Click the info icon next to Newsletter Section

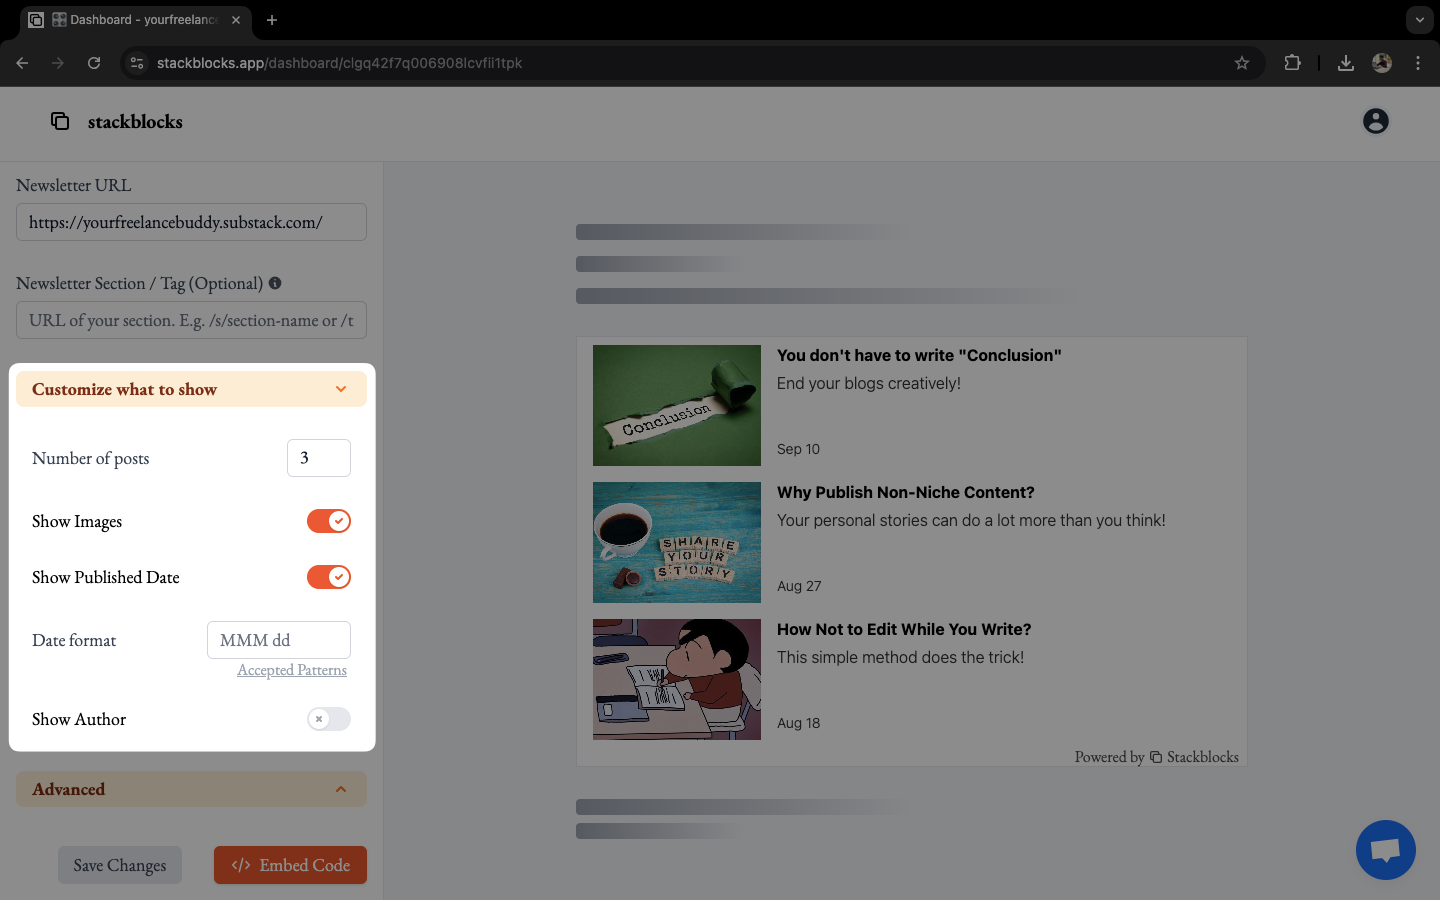pos(275,283)
